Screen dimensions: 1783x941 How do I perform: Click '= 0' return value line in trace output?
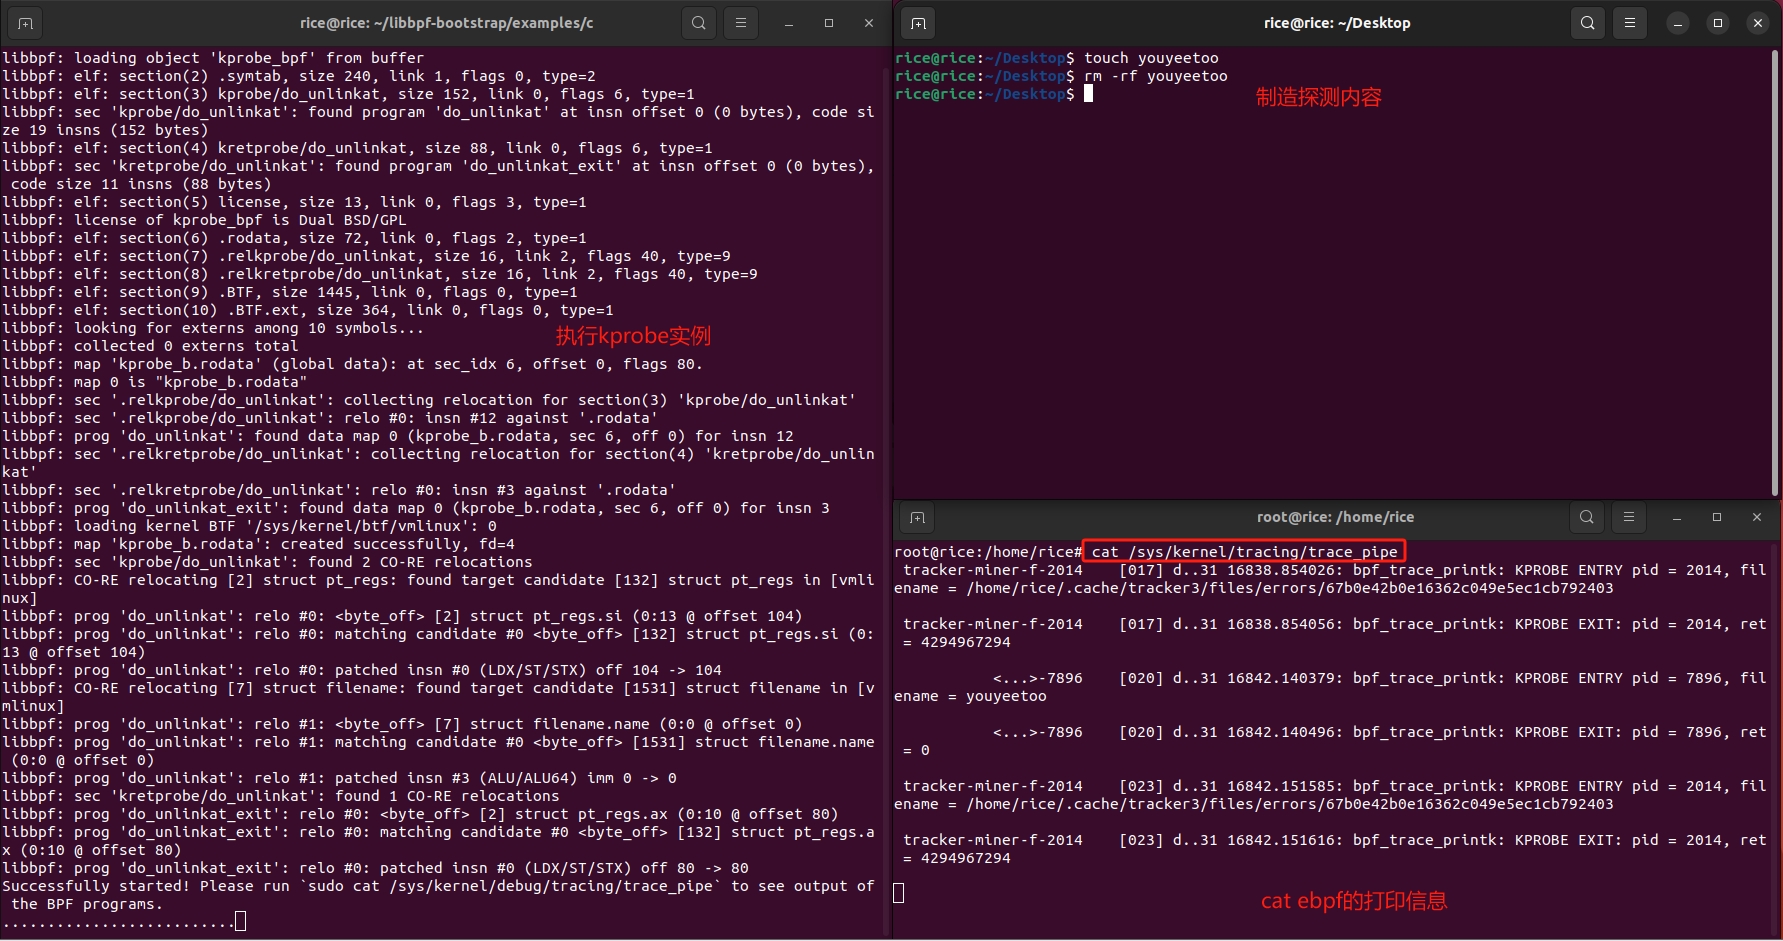pos(916,750)
